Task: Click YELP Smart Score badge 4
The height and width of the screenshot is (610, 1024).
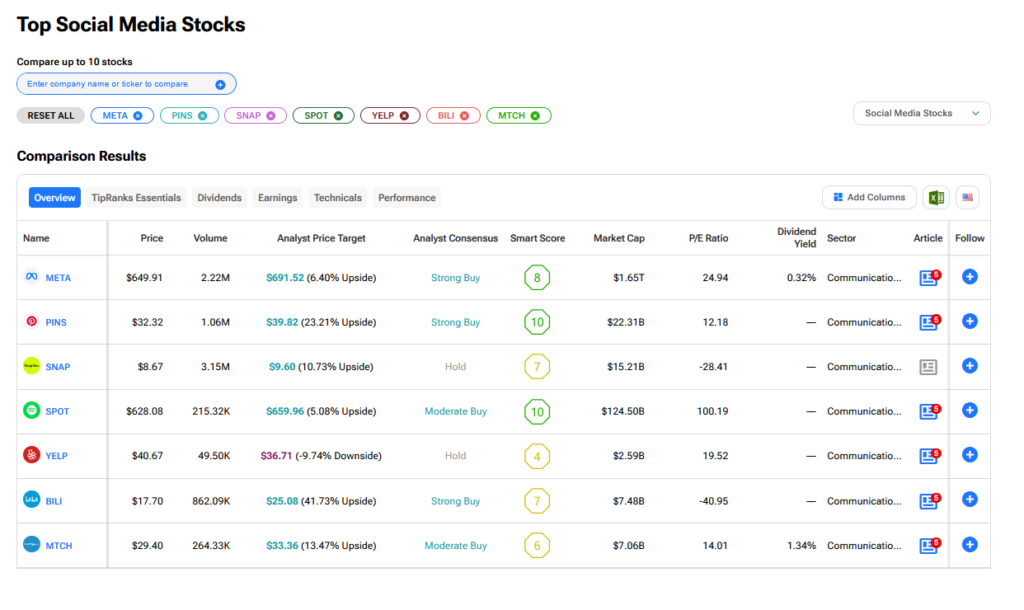Action: 537,456
